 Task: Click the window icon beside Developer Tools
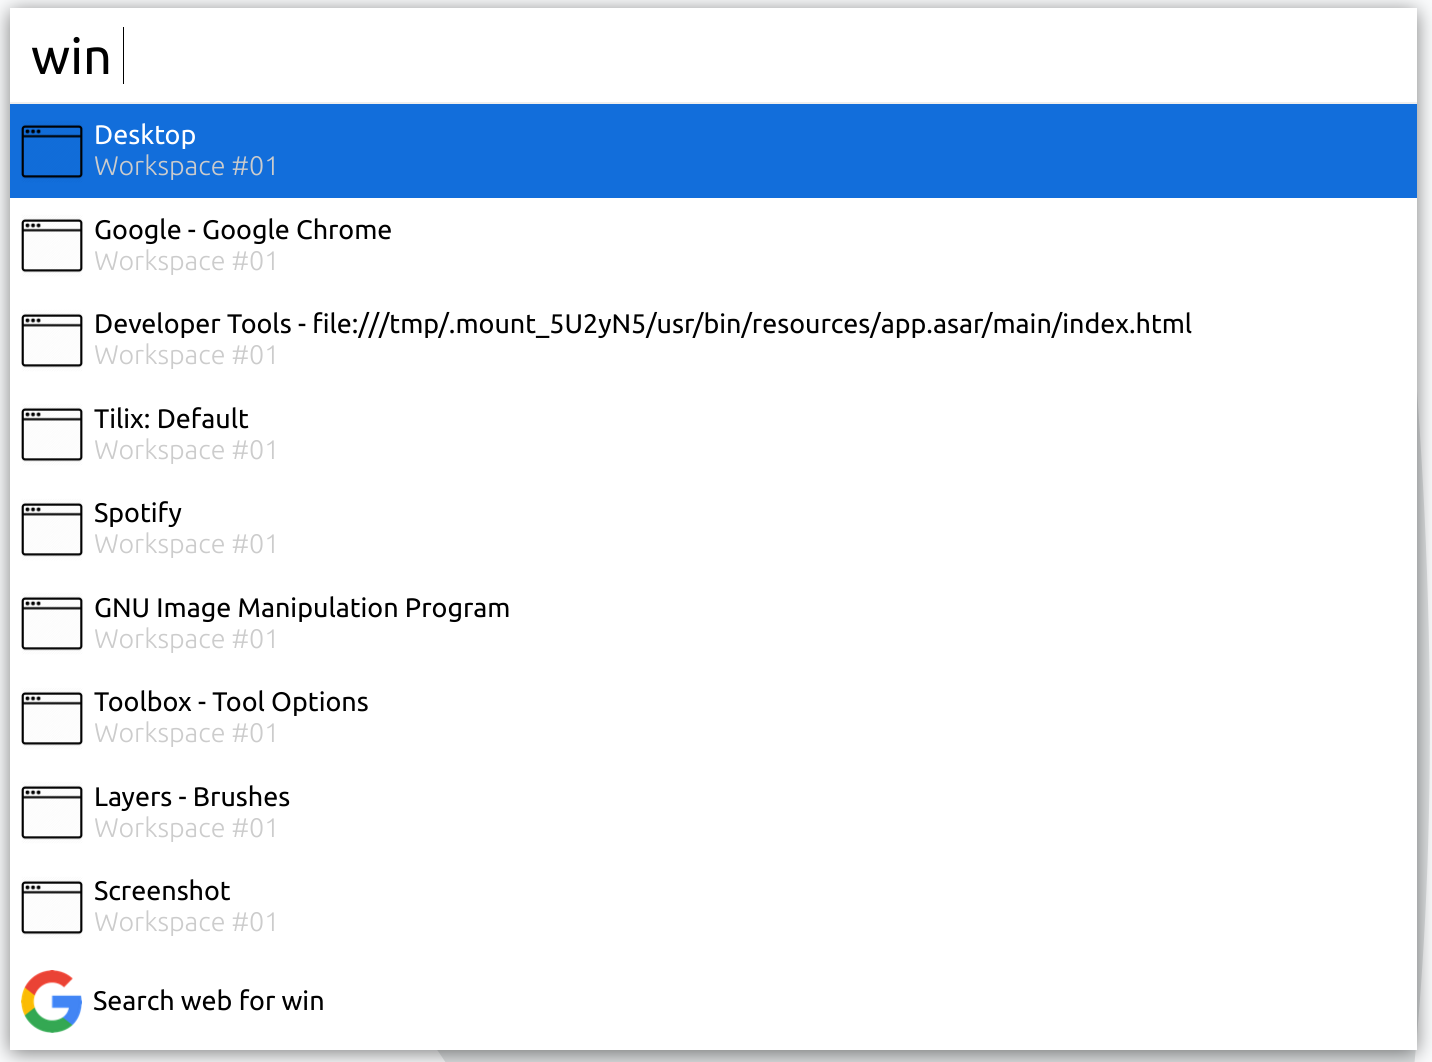tap(52, 340)
